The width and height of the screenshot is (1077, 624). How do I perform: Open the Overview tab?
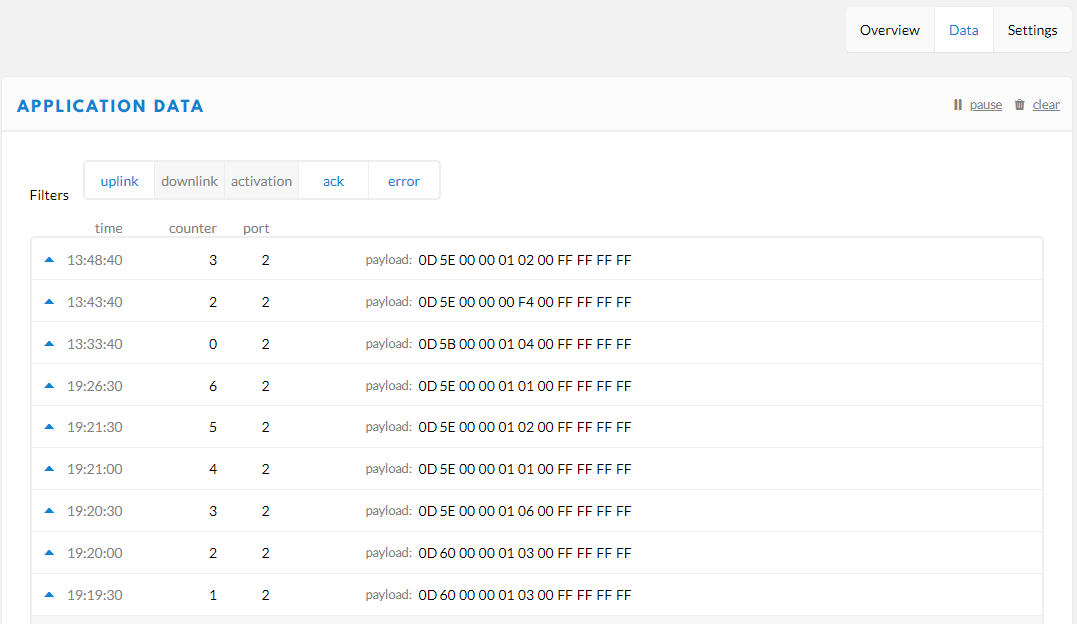(x=889, y=30)
